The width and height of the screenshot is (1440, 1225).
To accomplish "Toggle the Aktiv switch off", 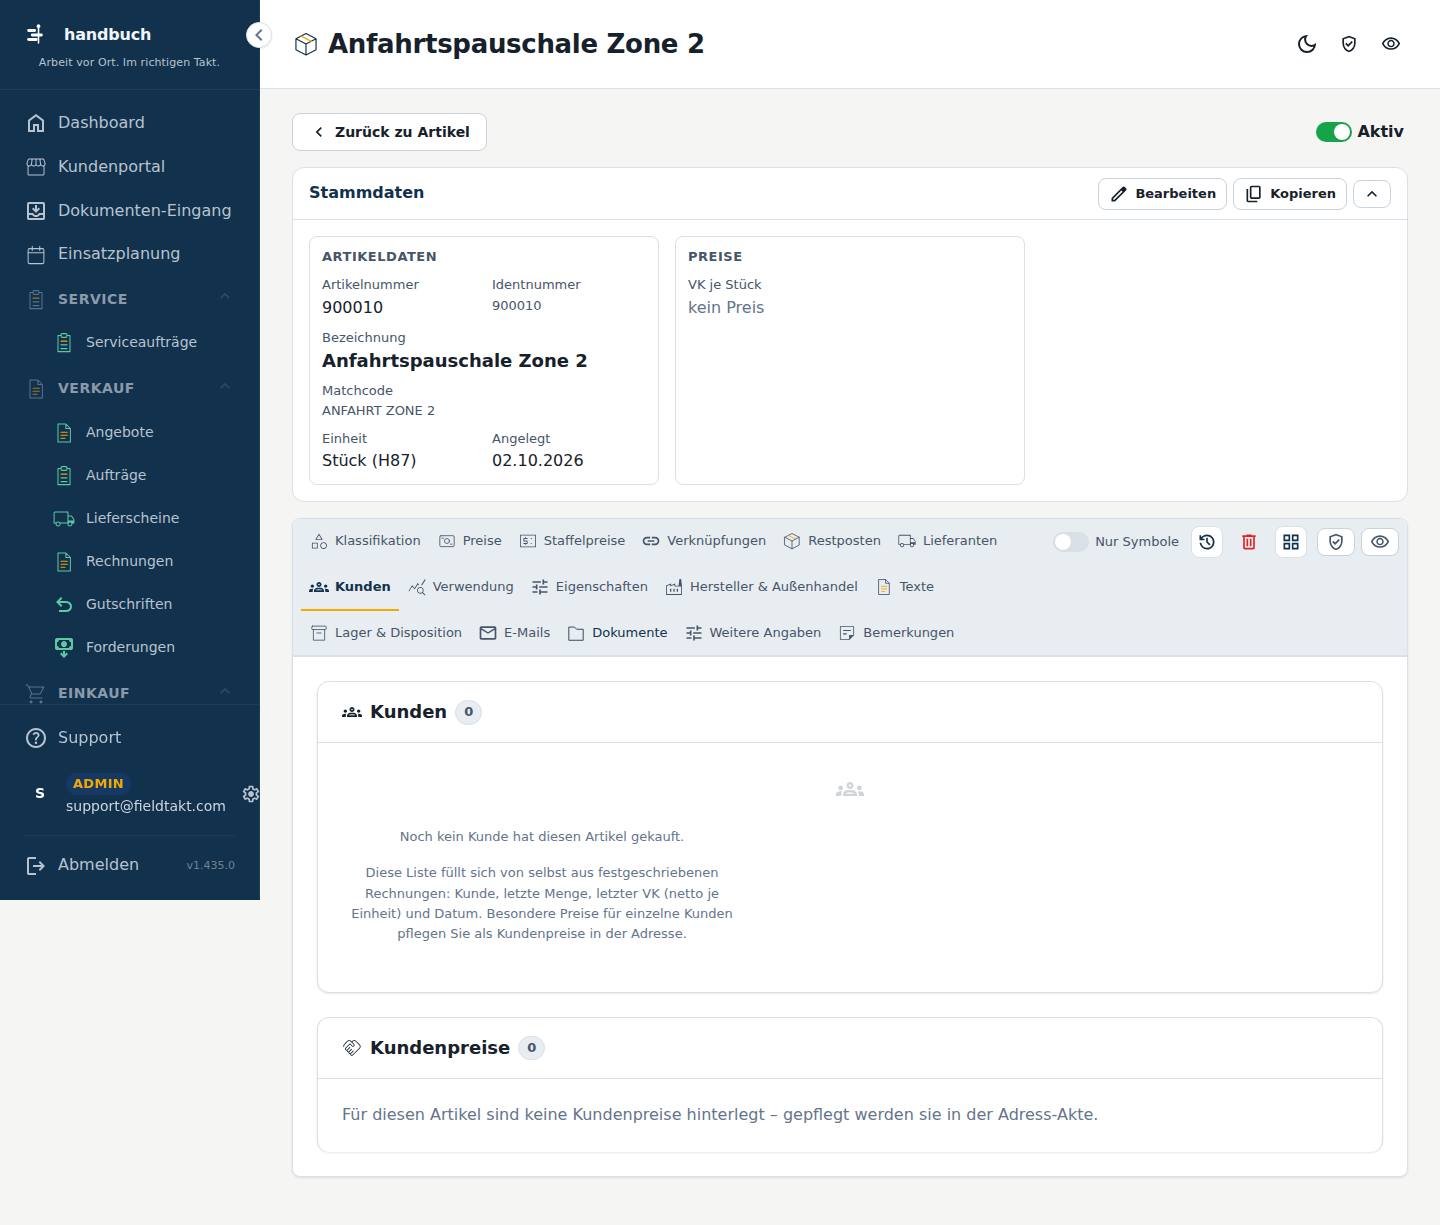I will [1334, 132].
